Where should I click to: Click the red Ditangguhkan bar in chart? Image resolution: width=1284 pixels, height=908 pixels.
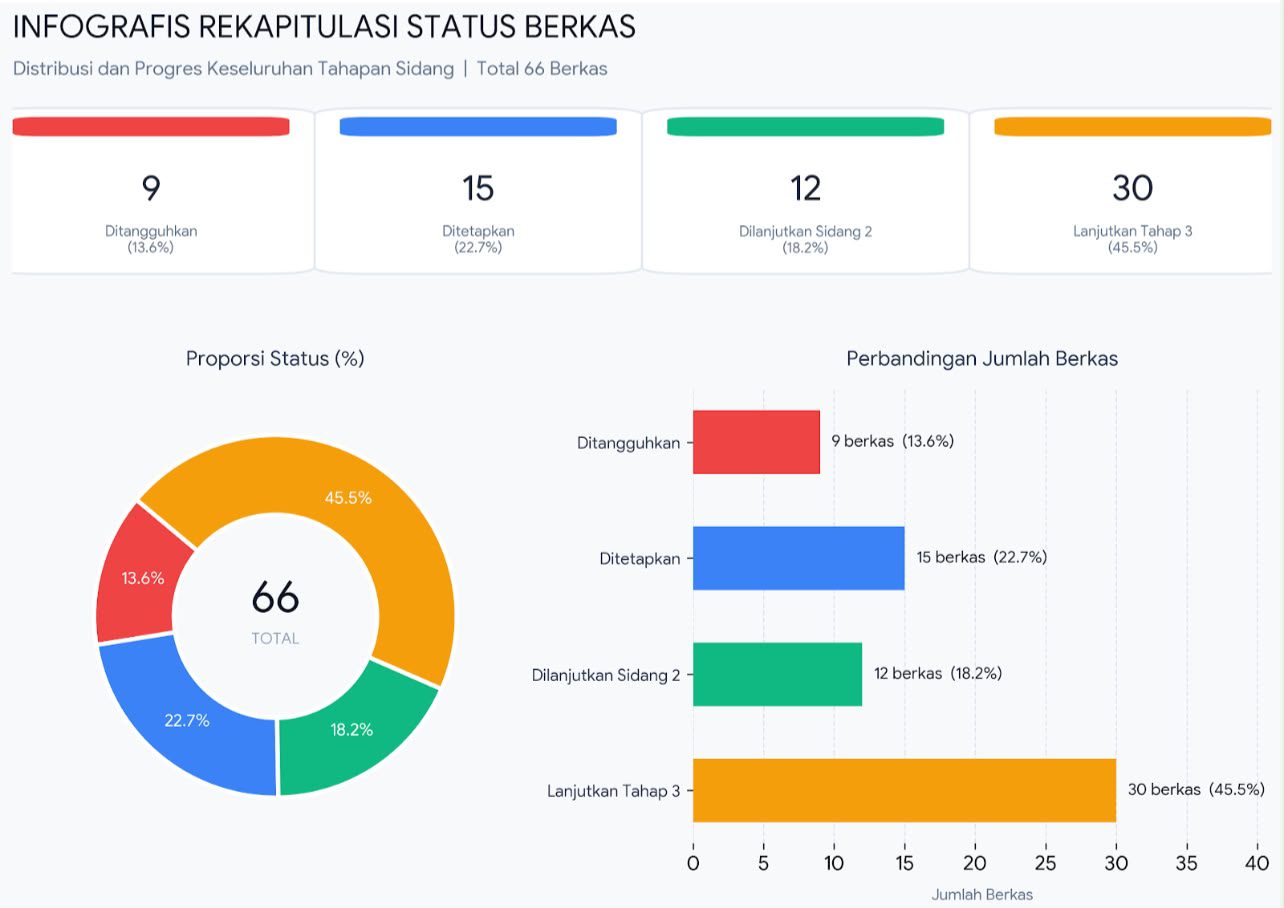[x=756, y=442]
